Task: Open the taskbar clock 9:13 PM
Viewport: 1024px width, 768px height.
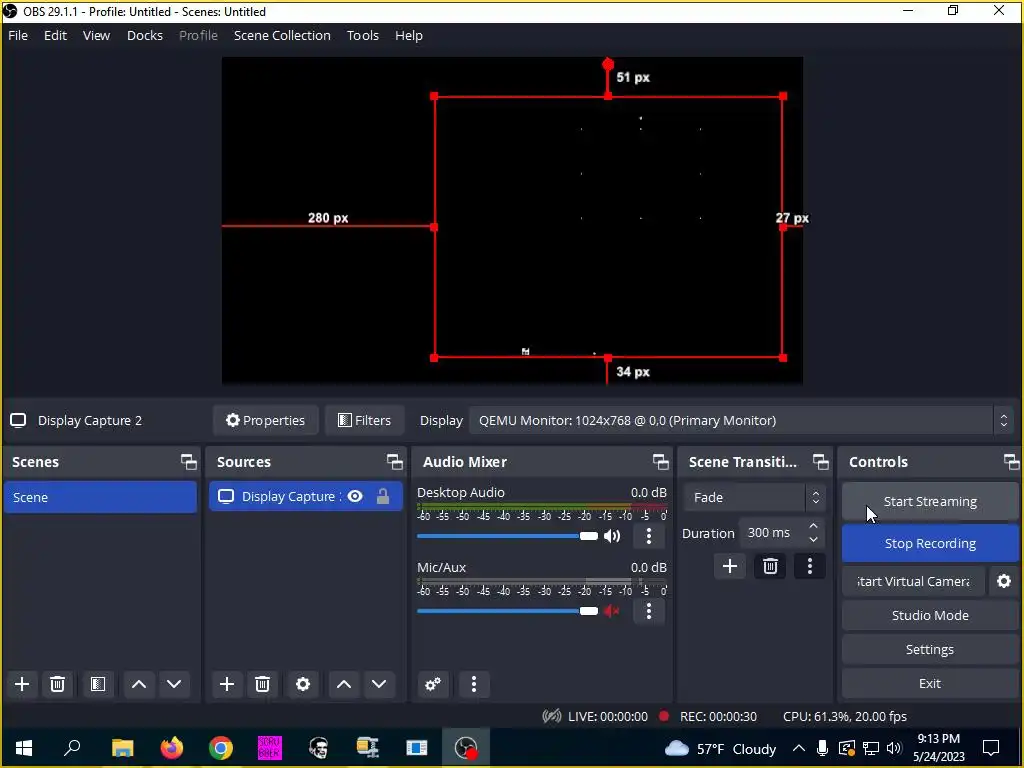Action: tap(938, 748)
